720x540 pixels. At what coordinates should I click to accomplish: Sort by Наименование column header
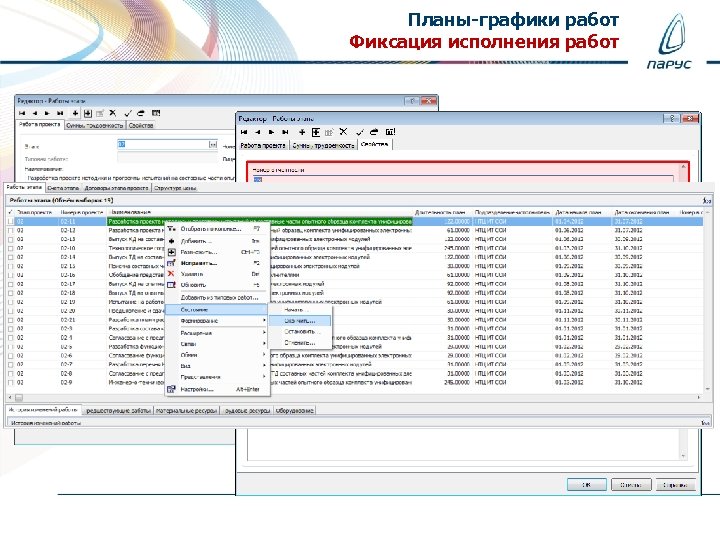tap(259, 212)
